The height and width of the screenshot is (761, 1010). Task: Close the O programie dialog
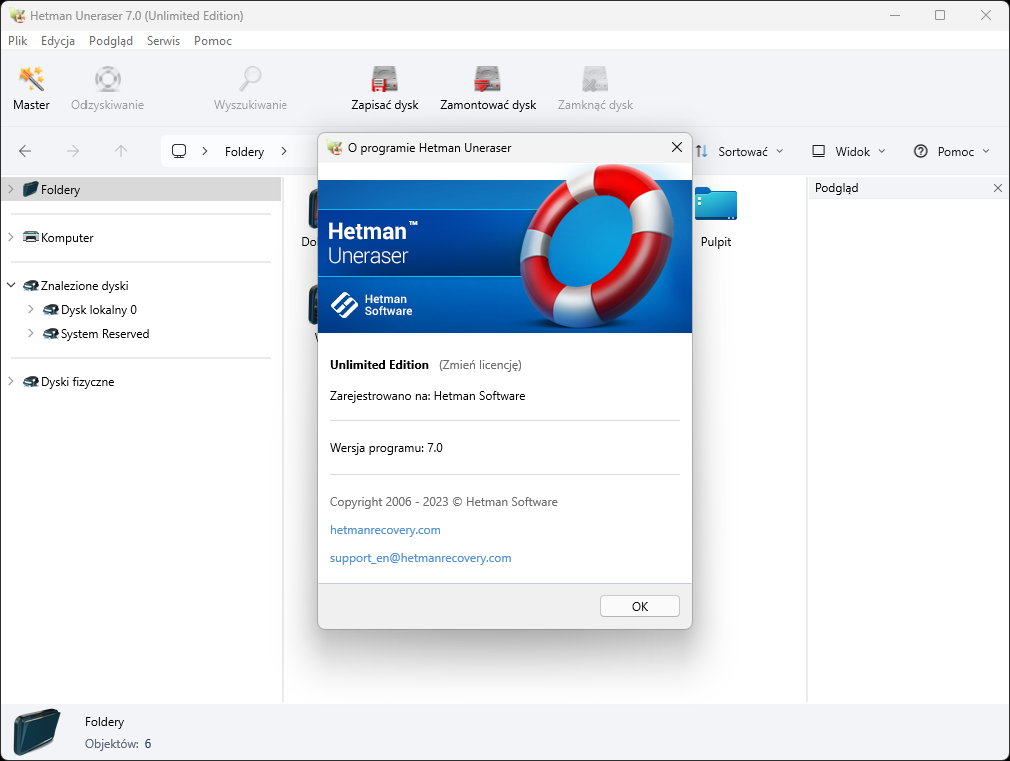click(x=677, y=148)
